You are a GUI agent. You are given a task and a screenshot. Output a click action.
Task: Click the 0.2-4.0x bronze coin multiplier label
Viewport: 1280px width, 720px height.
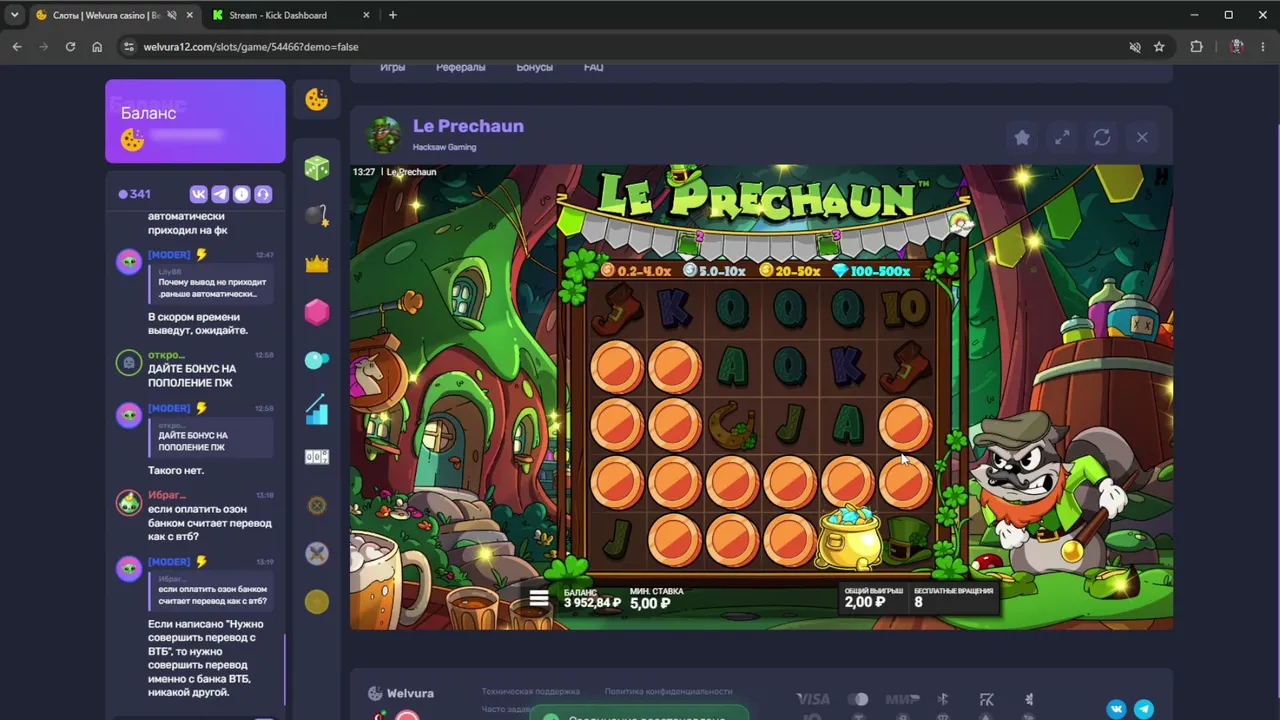pos(636,271)
